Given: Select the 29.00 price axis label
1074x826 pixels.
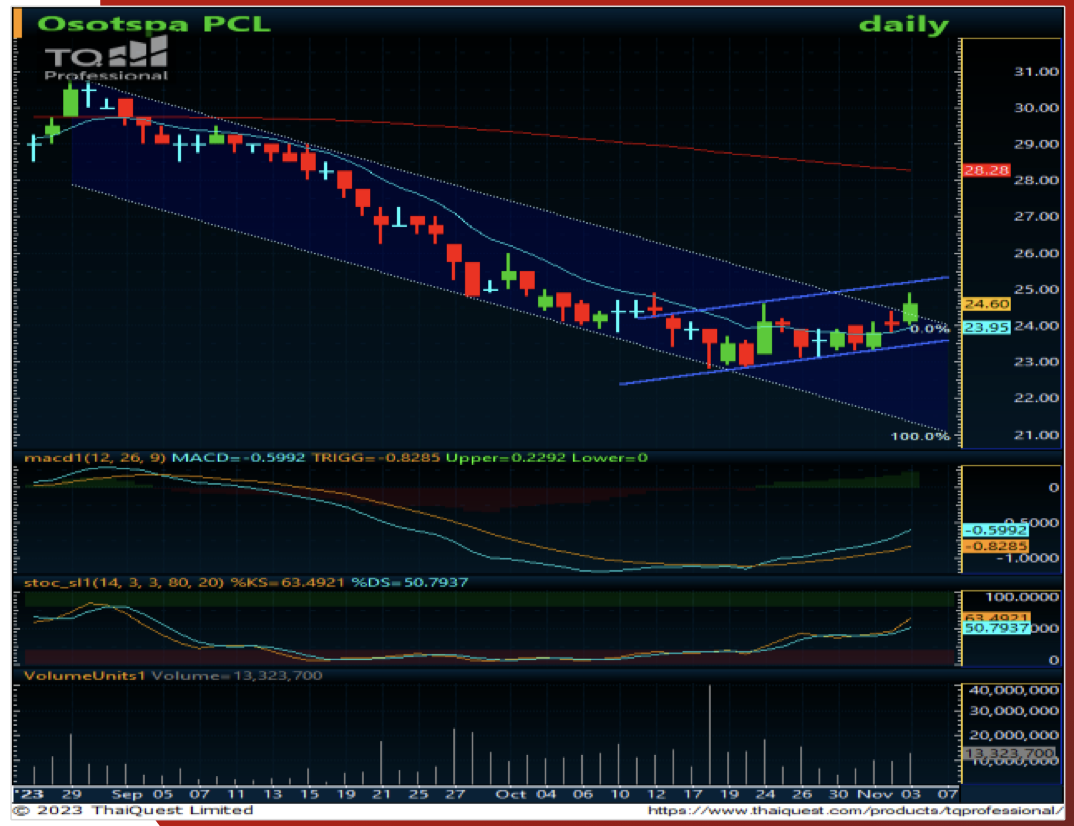Looking at the screenshot, I should (x=1036, y=144).
